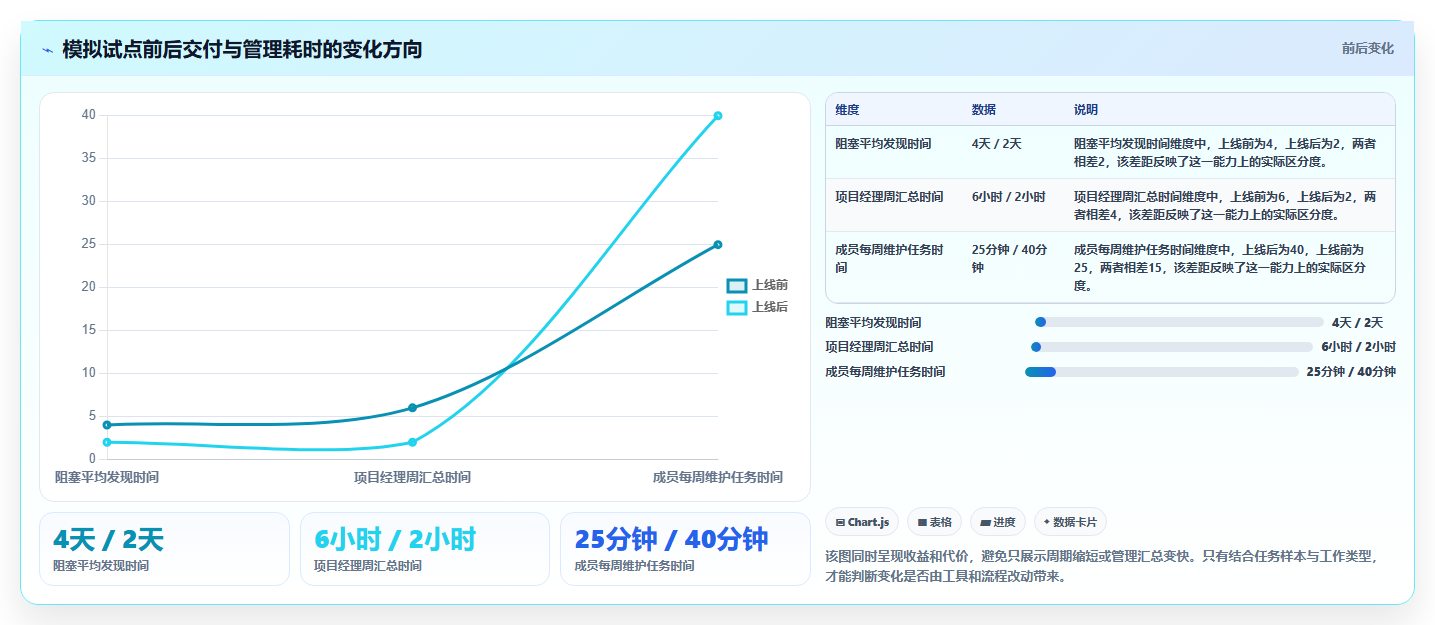Select the 表格 tag chip
The width and height of the screenshot is (1435, 625).
pos(934,522)
